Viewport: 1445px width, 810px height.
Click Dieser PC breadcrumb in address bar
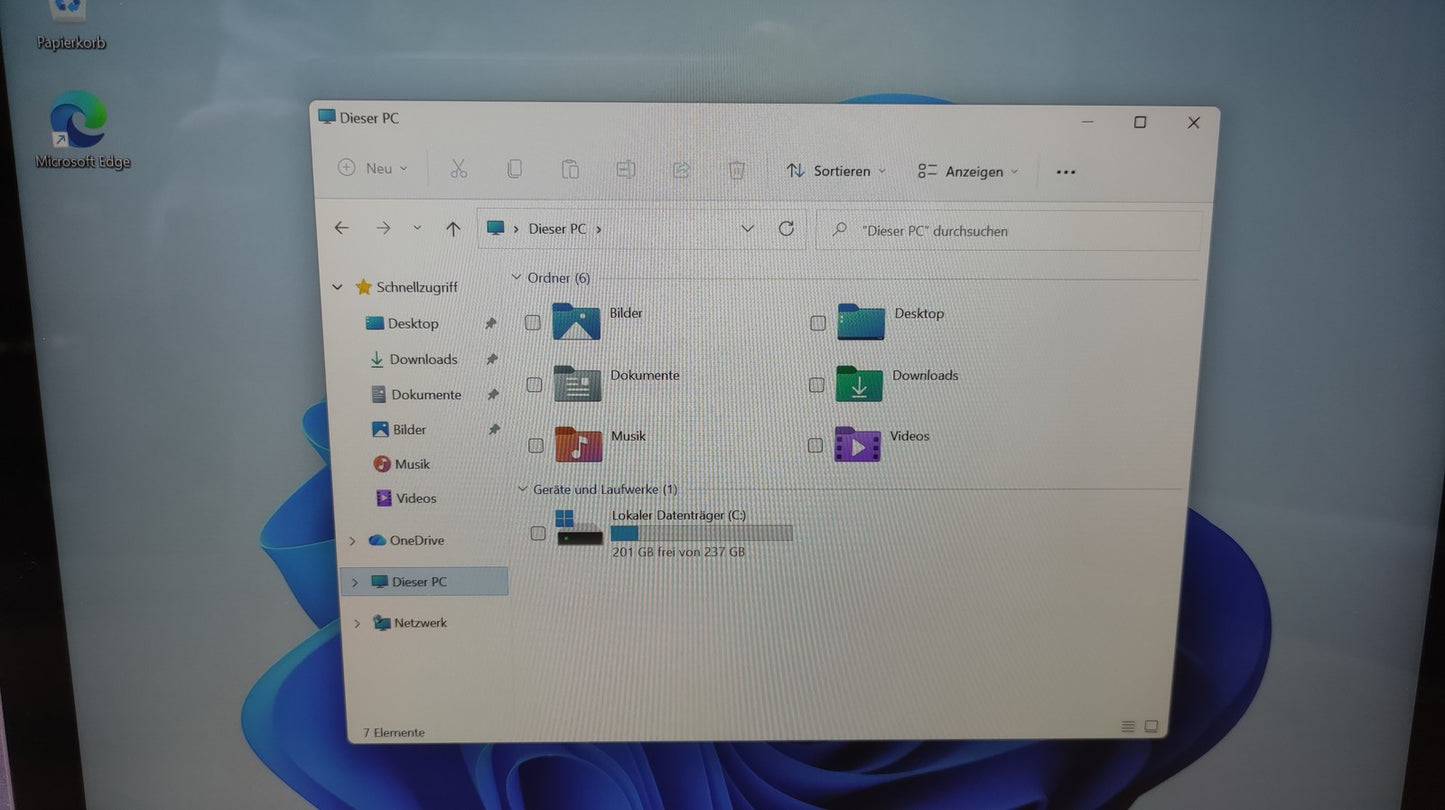[x=557, y=229]
